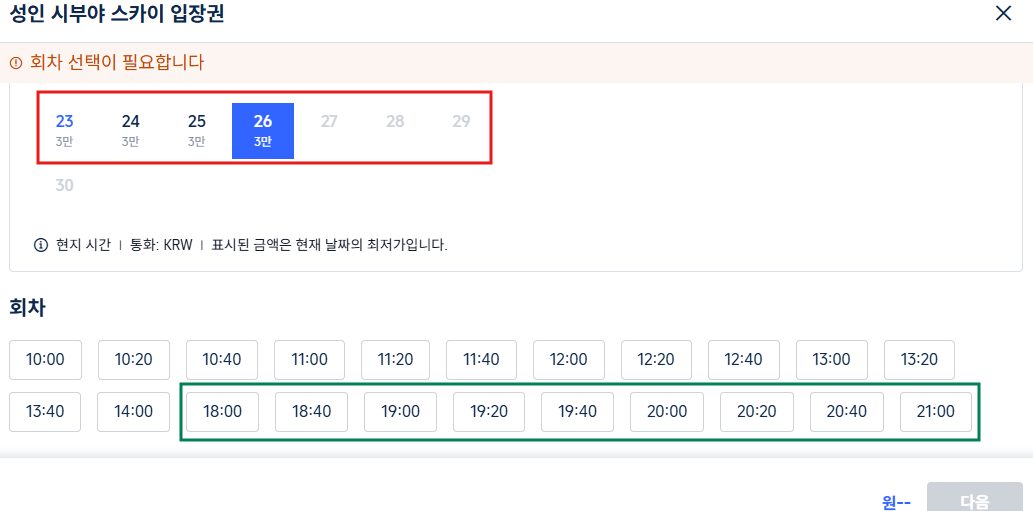Select the 12:00 time slot
Image resolution: width=1033 pixels, height=511 pixels.
click(569, 360)
